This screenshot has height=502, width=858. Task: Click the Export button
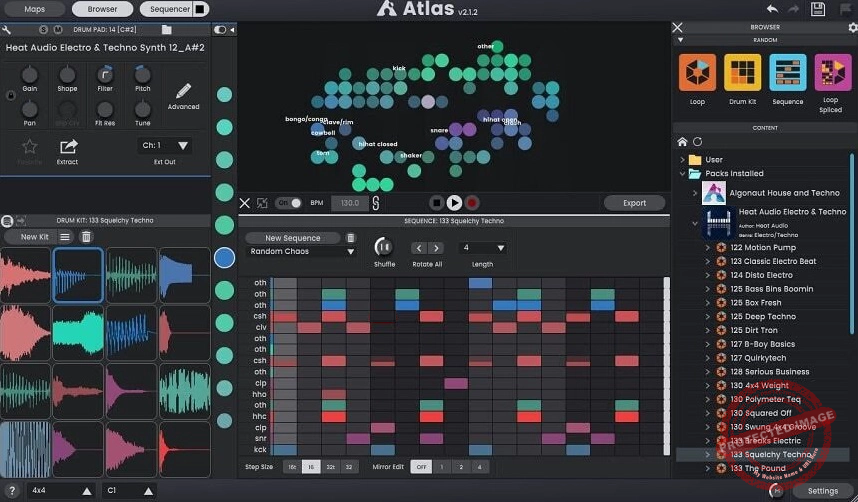634,203
